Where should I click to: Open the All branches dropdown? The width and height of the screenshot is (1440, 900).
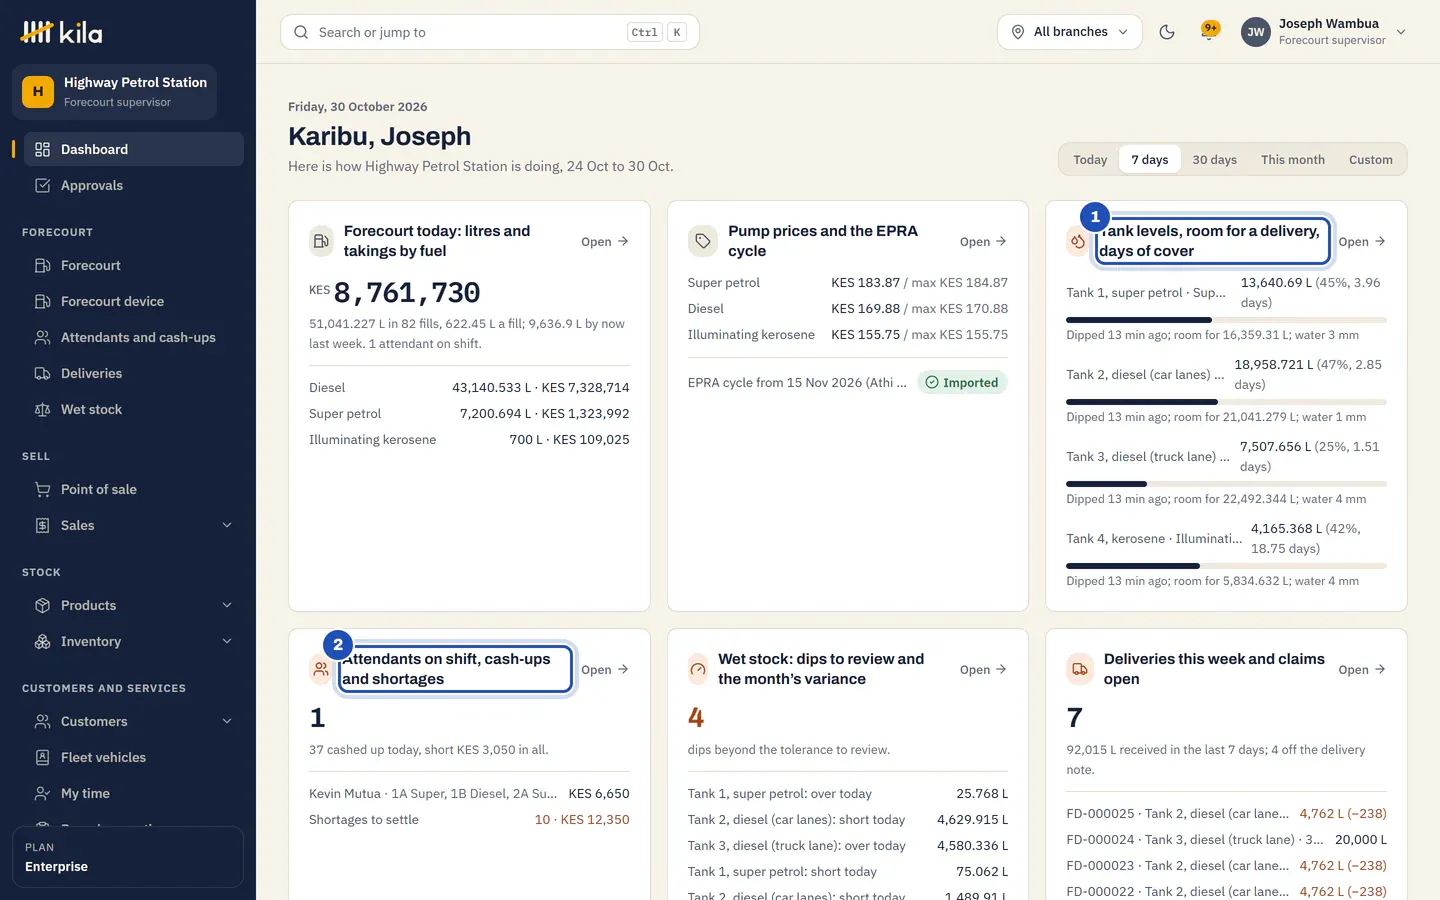pos(1069,32)
